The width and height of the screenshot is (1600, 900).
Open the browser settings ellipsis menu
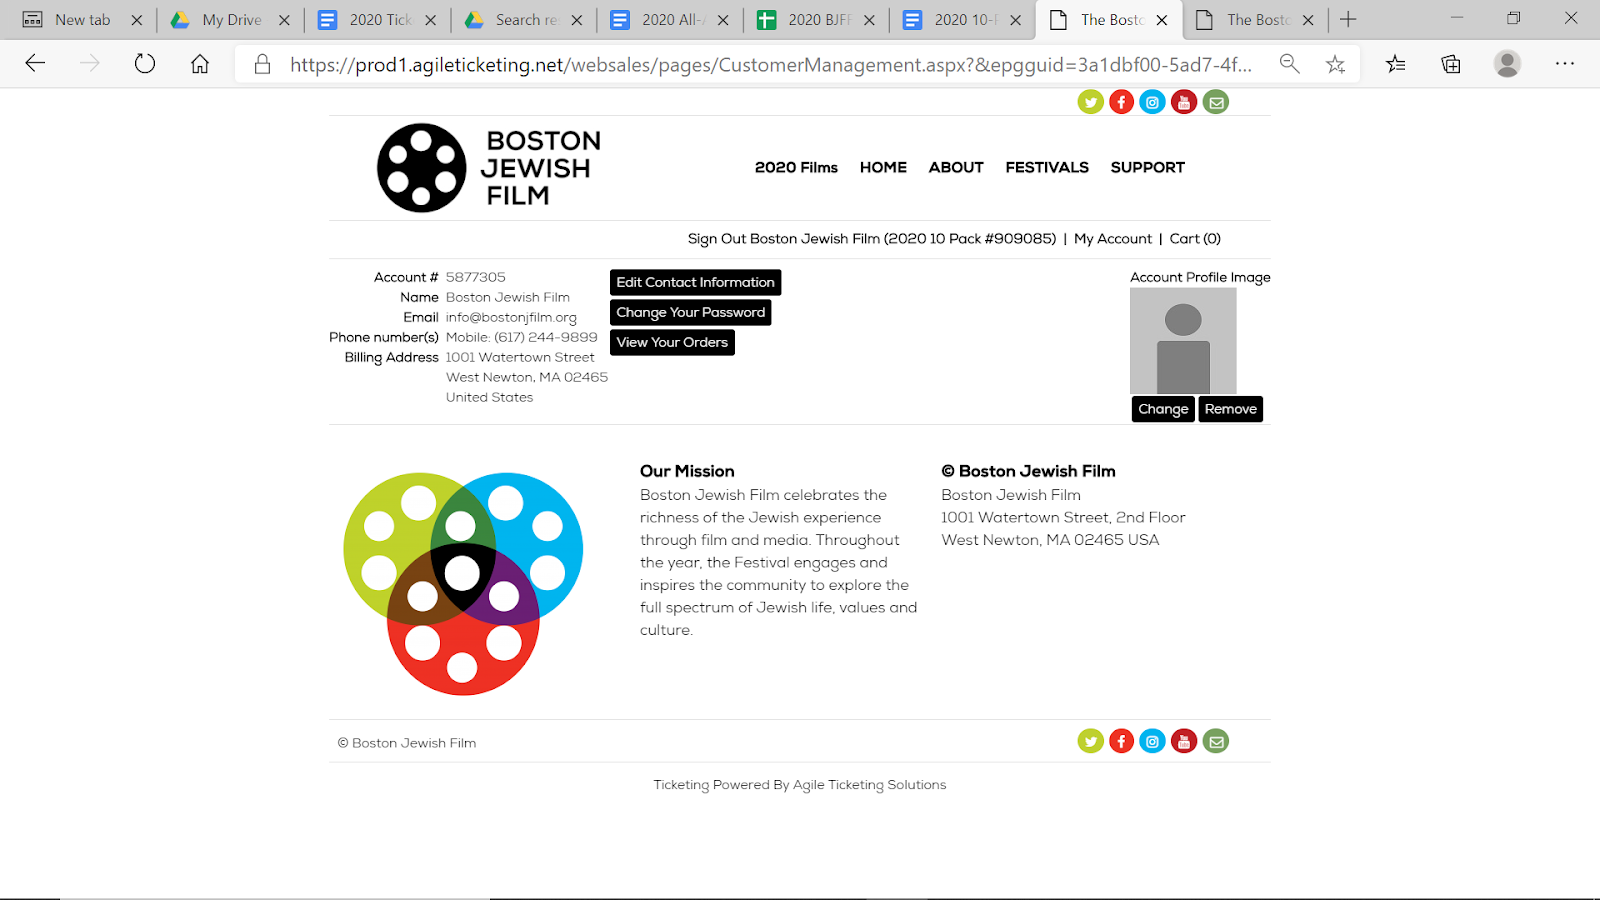(x=1565, y=64)
